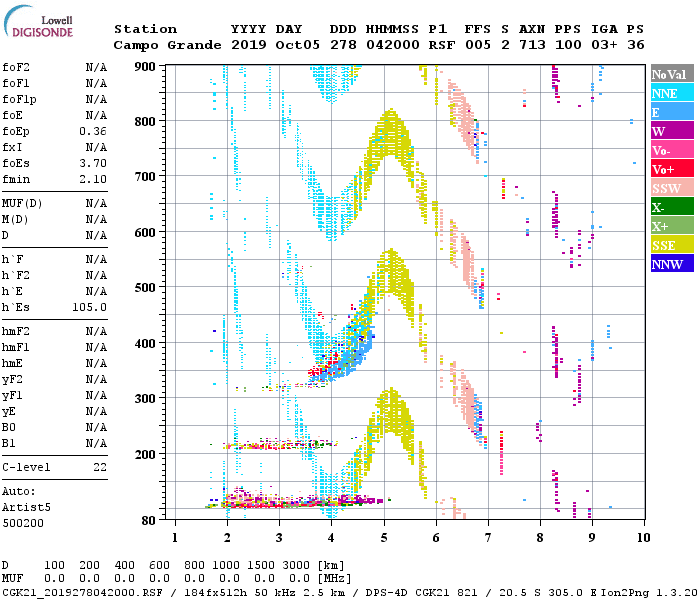Click the Ion2Png 1.3.20 version text
This screenshot has height=600, width=700.
tap(650, 593)
